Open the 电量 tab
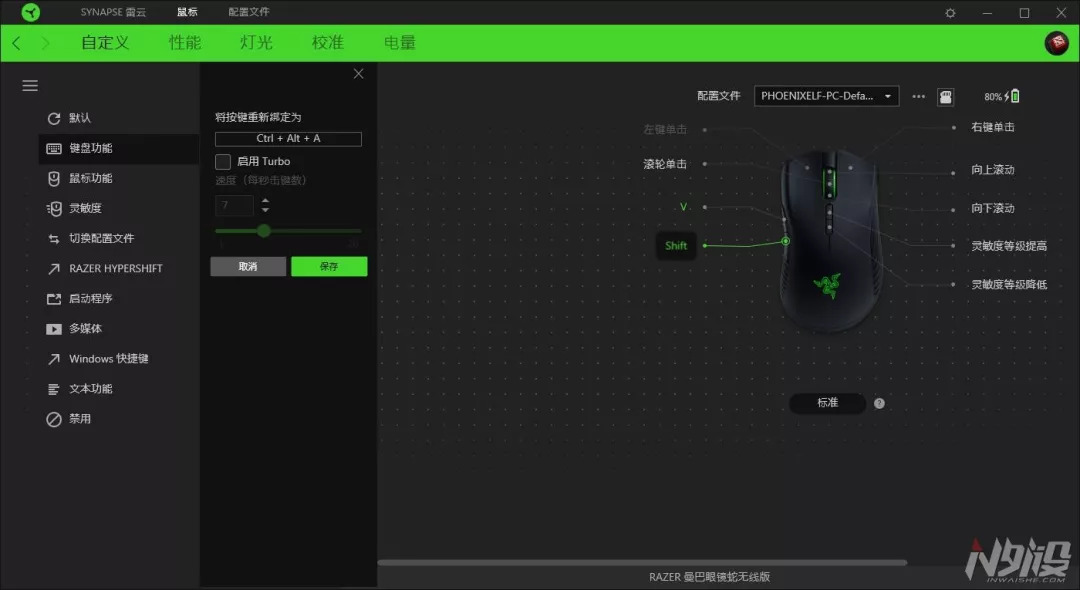Screen dimensions: 1080x590 point(399,42)
